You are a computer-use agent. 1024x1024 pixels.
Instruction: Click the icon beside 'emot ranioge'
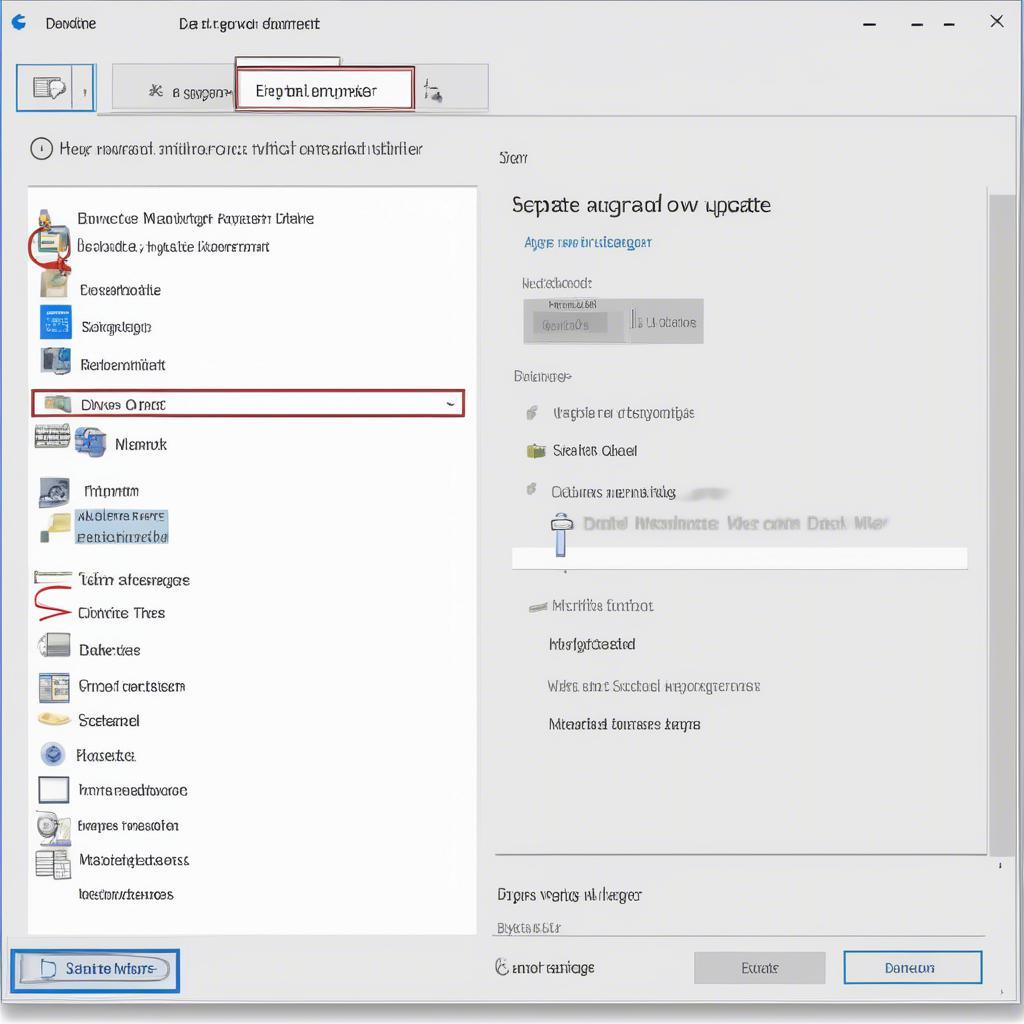pyautogui.click(x=502, y=967)
